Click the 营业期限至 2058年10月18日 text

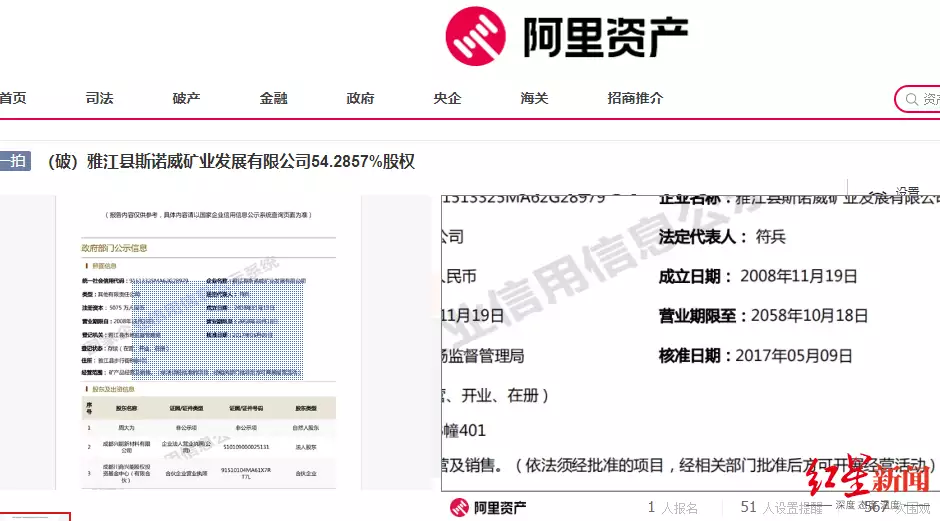click(763, 316)
